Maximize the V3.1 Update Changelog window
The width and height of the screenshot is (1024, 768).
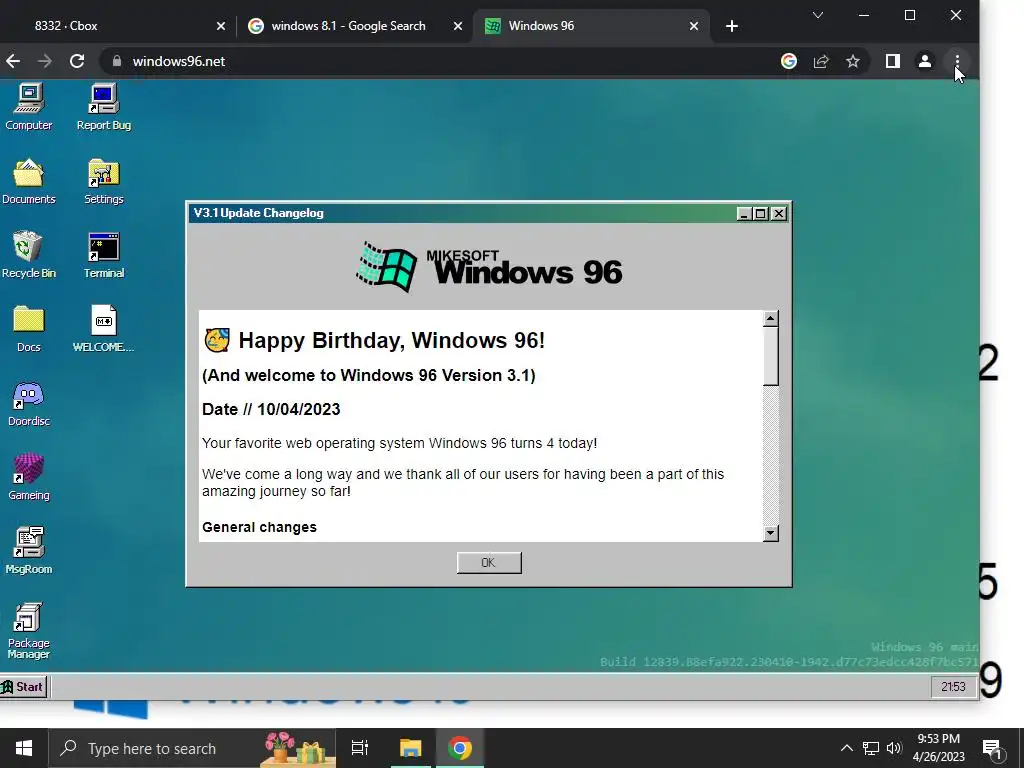coord(761,214)
